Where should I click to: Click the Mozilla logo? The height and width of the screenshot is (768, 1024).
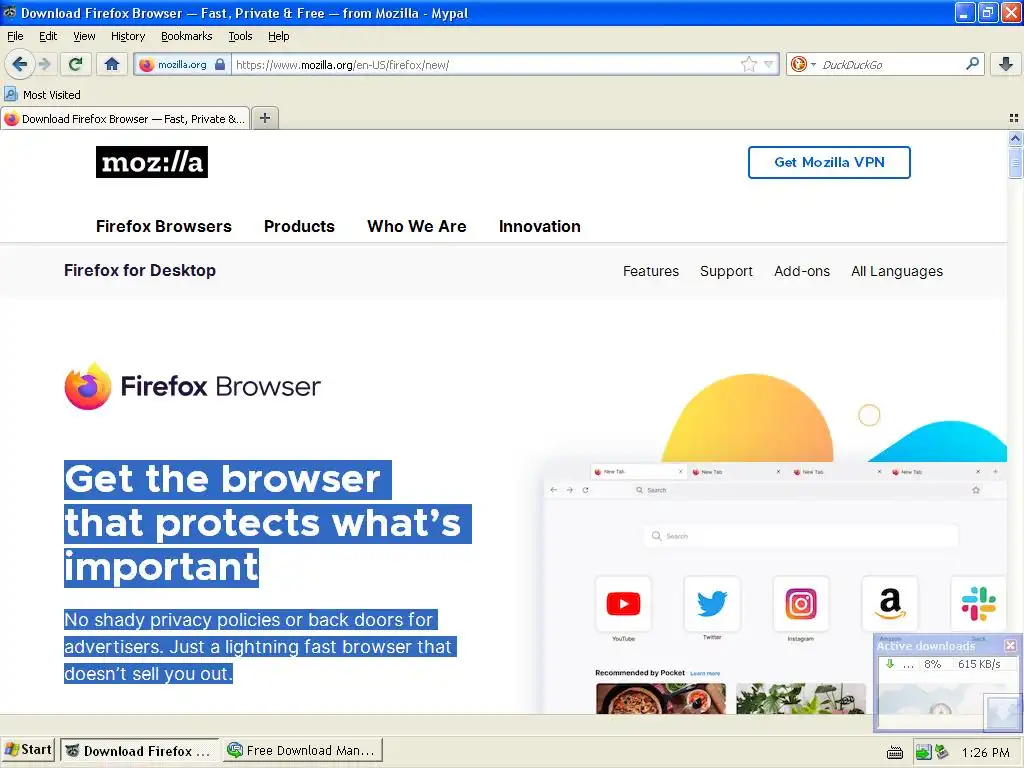coord(152,162)
